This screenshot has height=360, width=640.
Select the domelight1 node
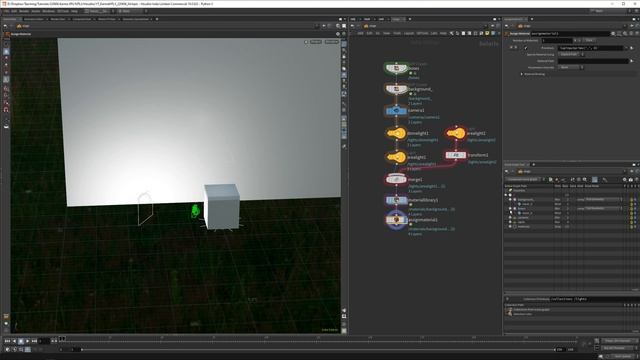[396, 133]
